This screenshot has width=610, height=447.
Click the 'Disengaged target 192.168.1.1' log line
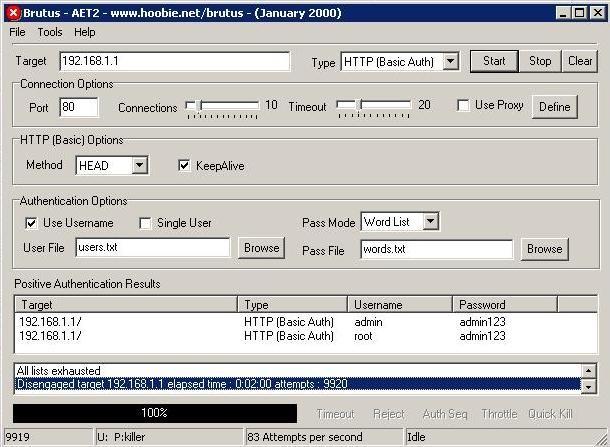[298, 384]
